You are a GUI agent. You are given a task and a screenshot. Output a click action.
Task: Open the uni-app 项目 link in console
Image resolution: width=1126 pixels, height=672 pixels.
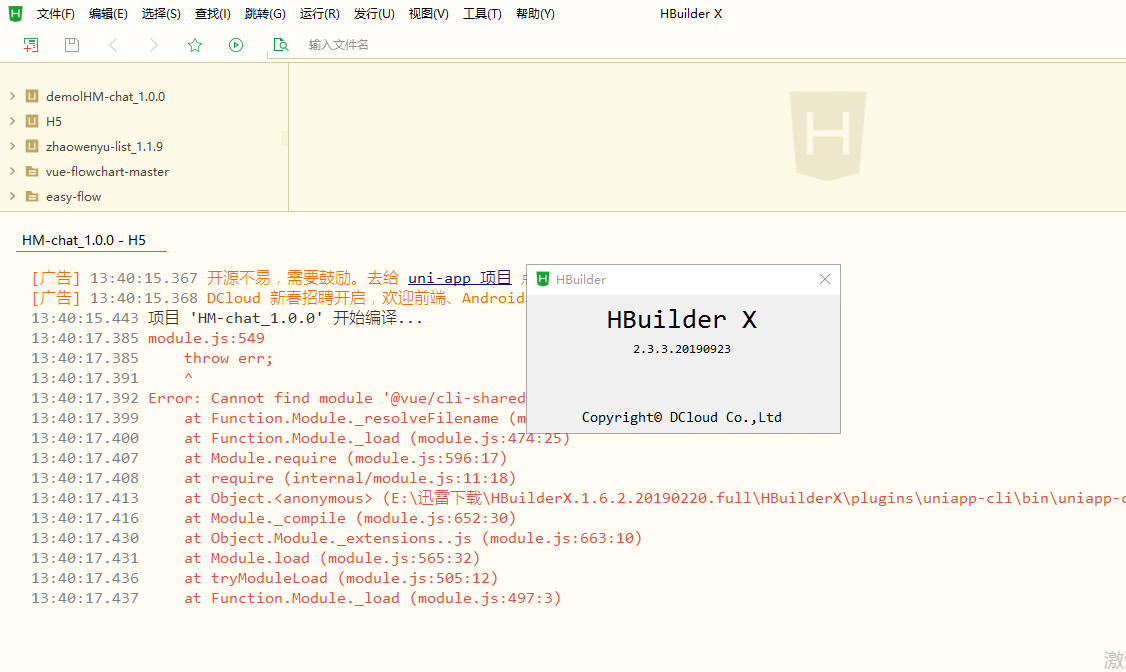[x=460, y=278]
